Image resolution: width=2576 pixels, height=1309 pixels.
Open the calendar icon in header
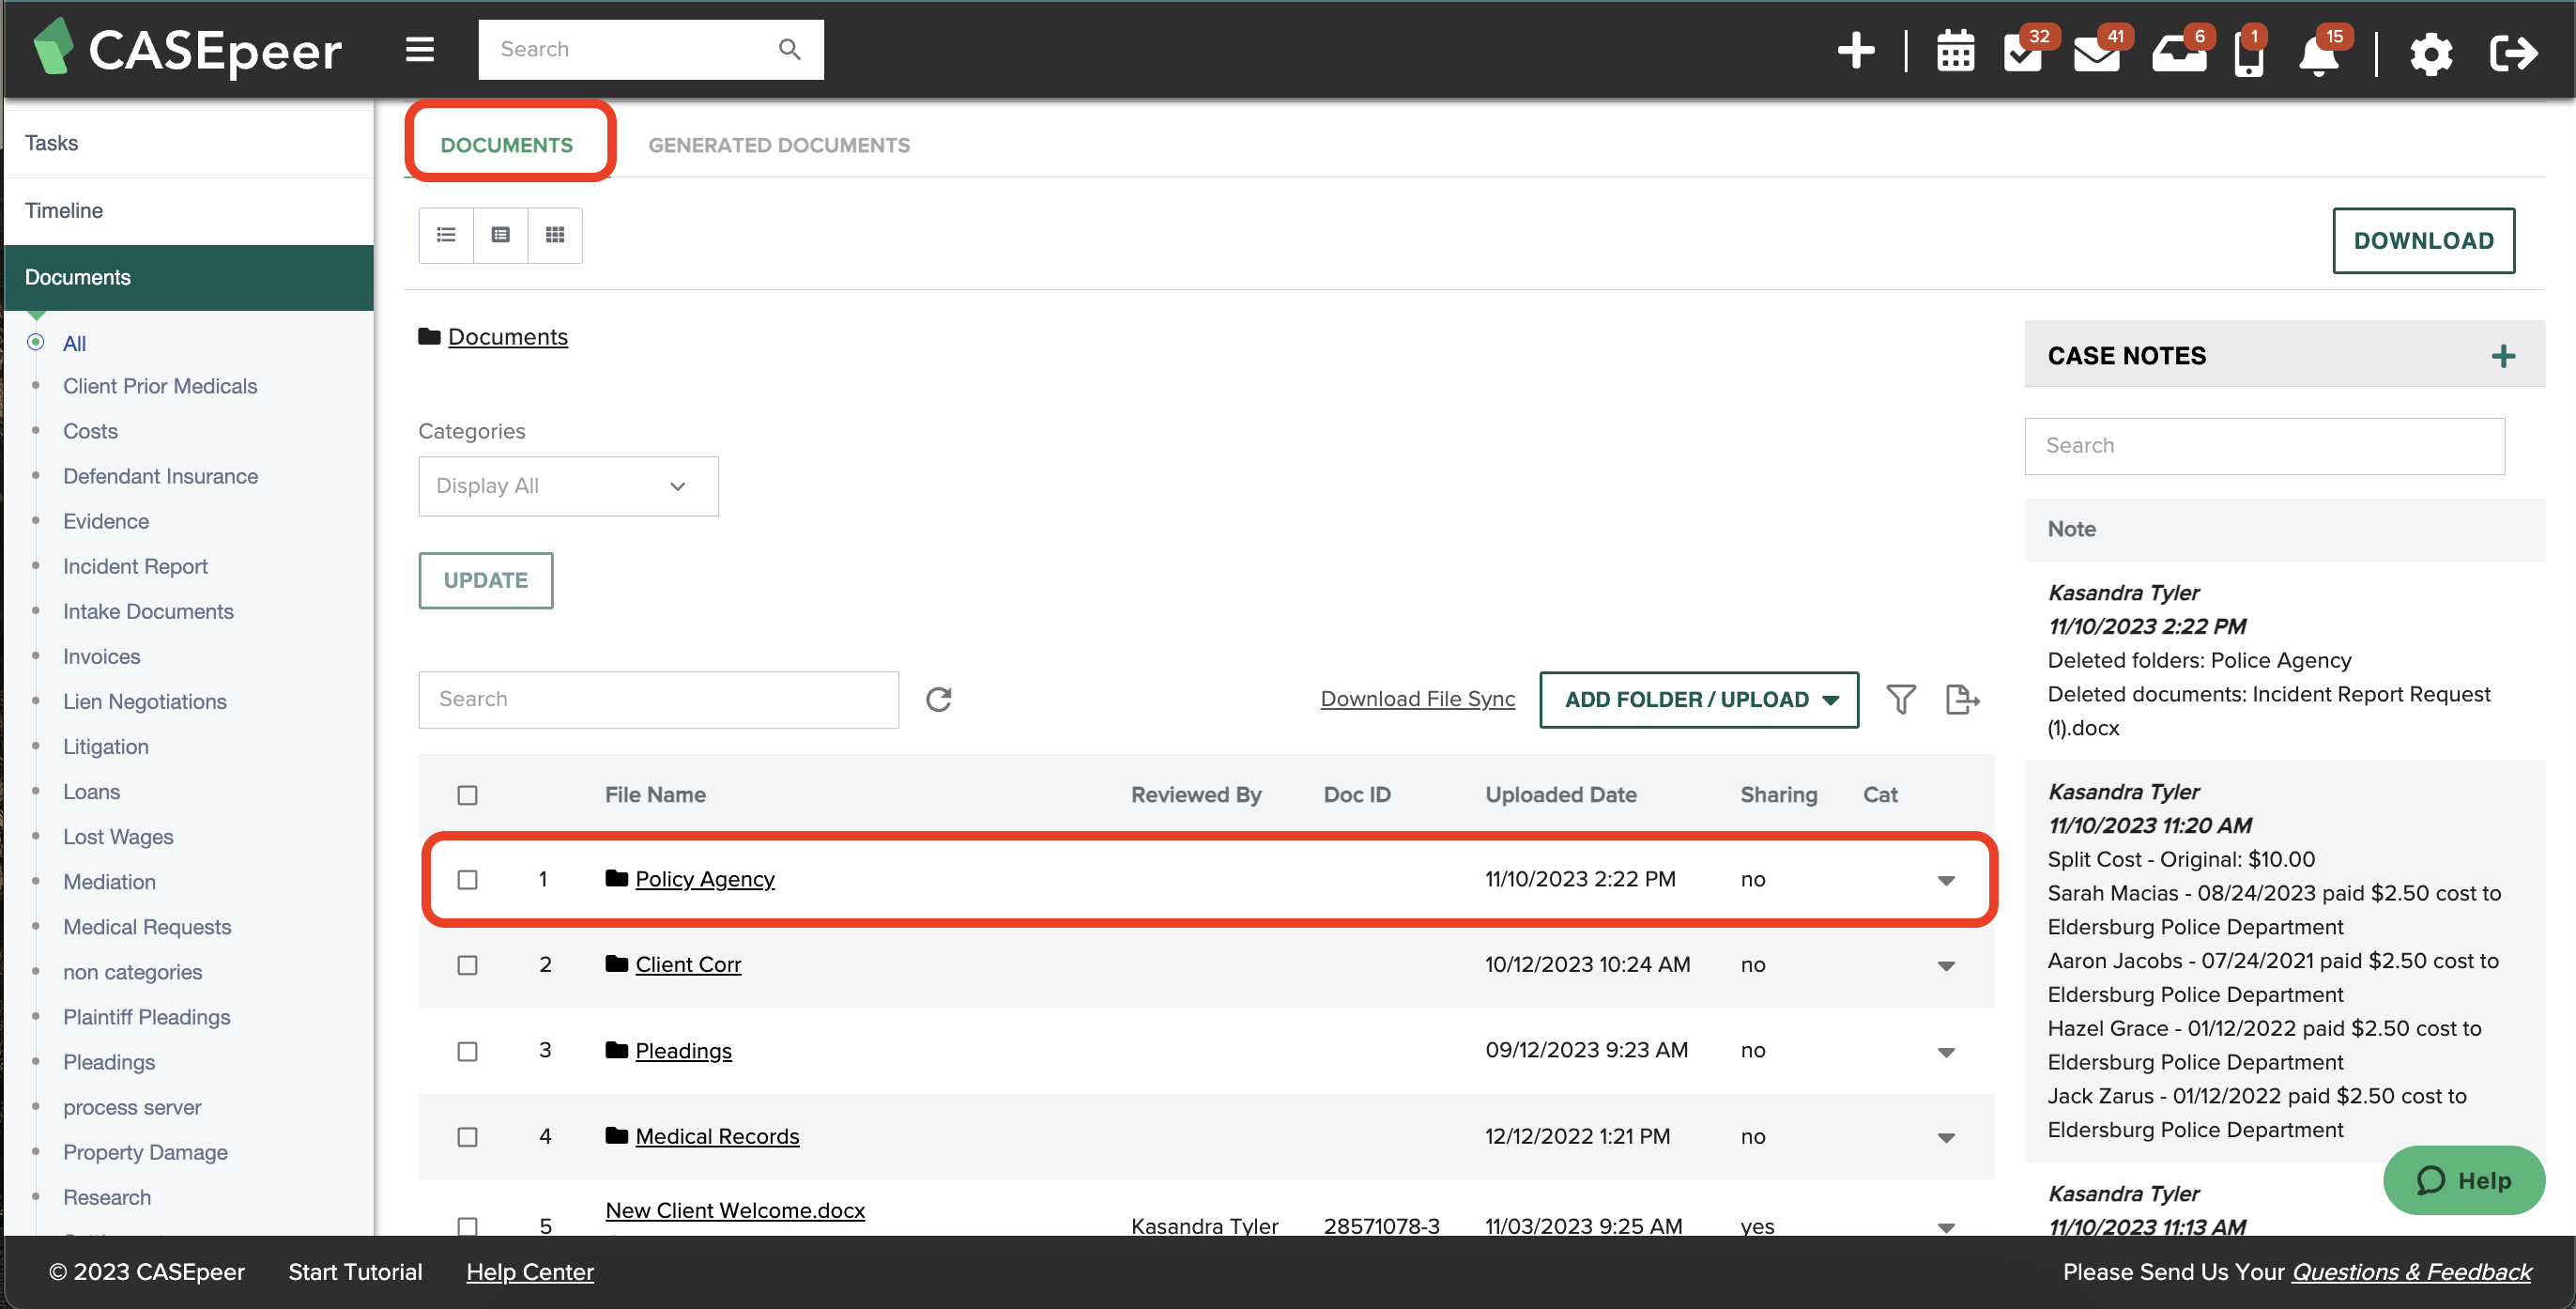(x=1955, y=52)
